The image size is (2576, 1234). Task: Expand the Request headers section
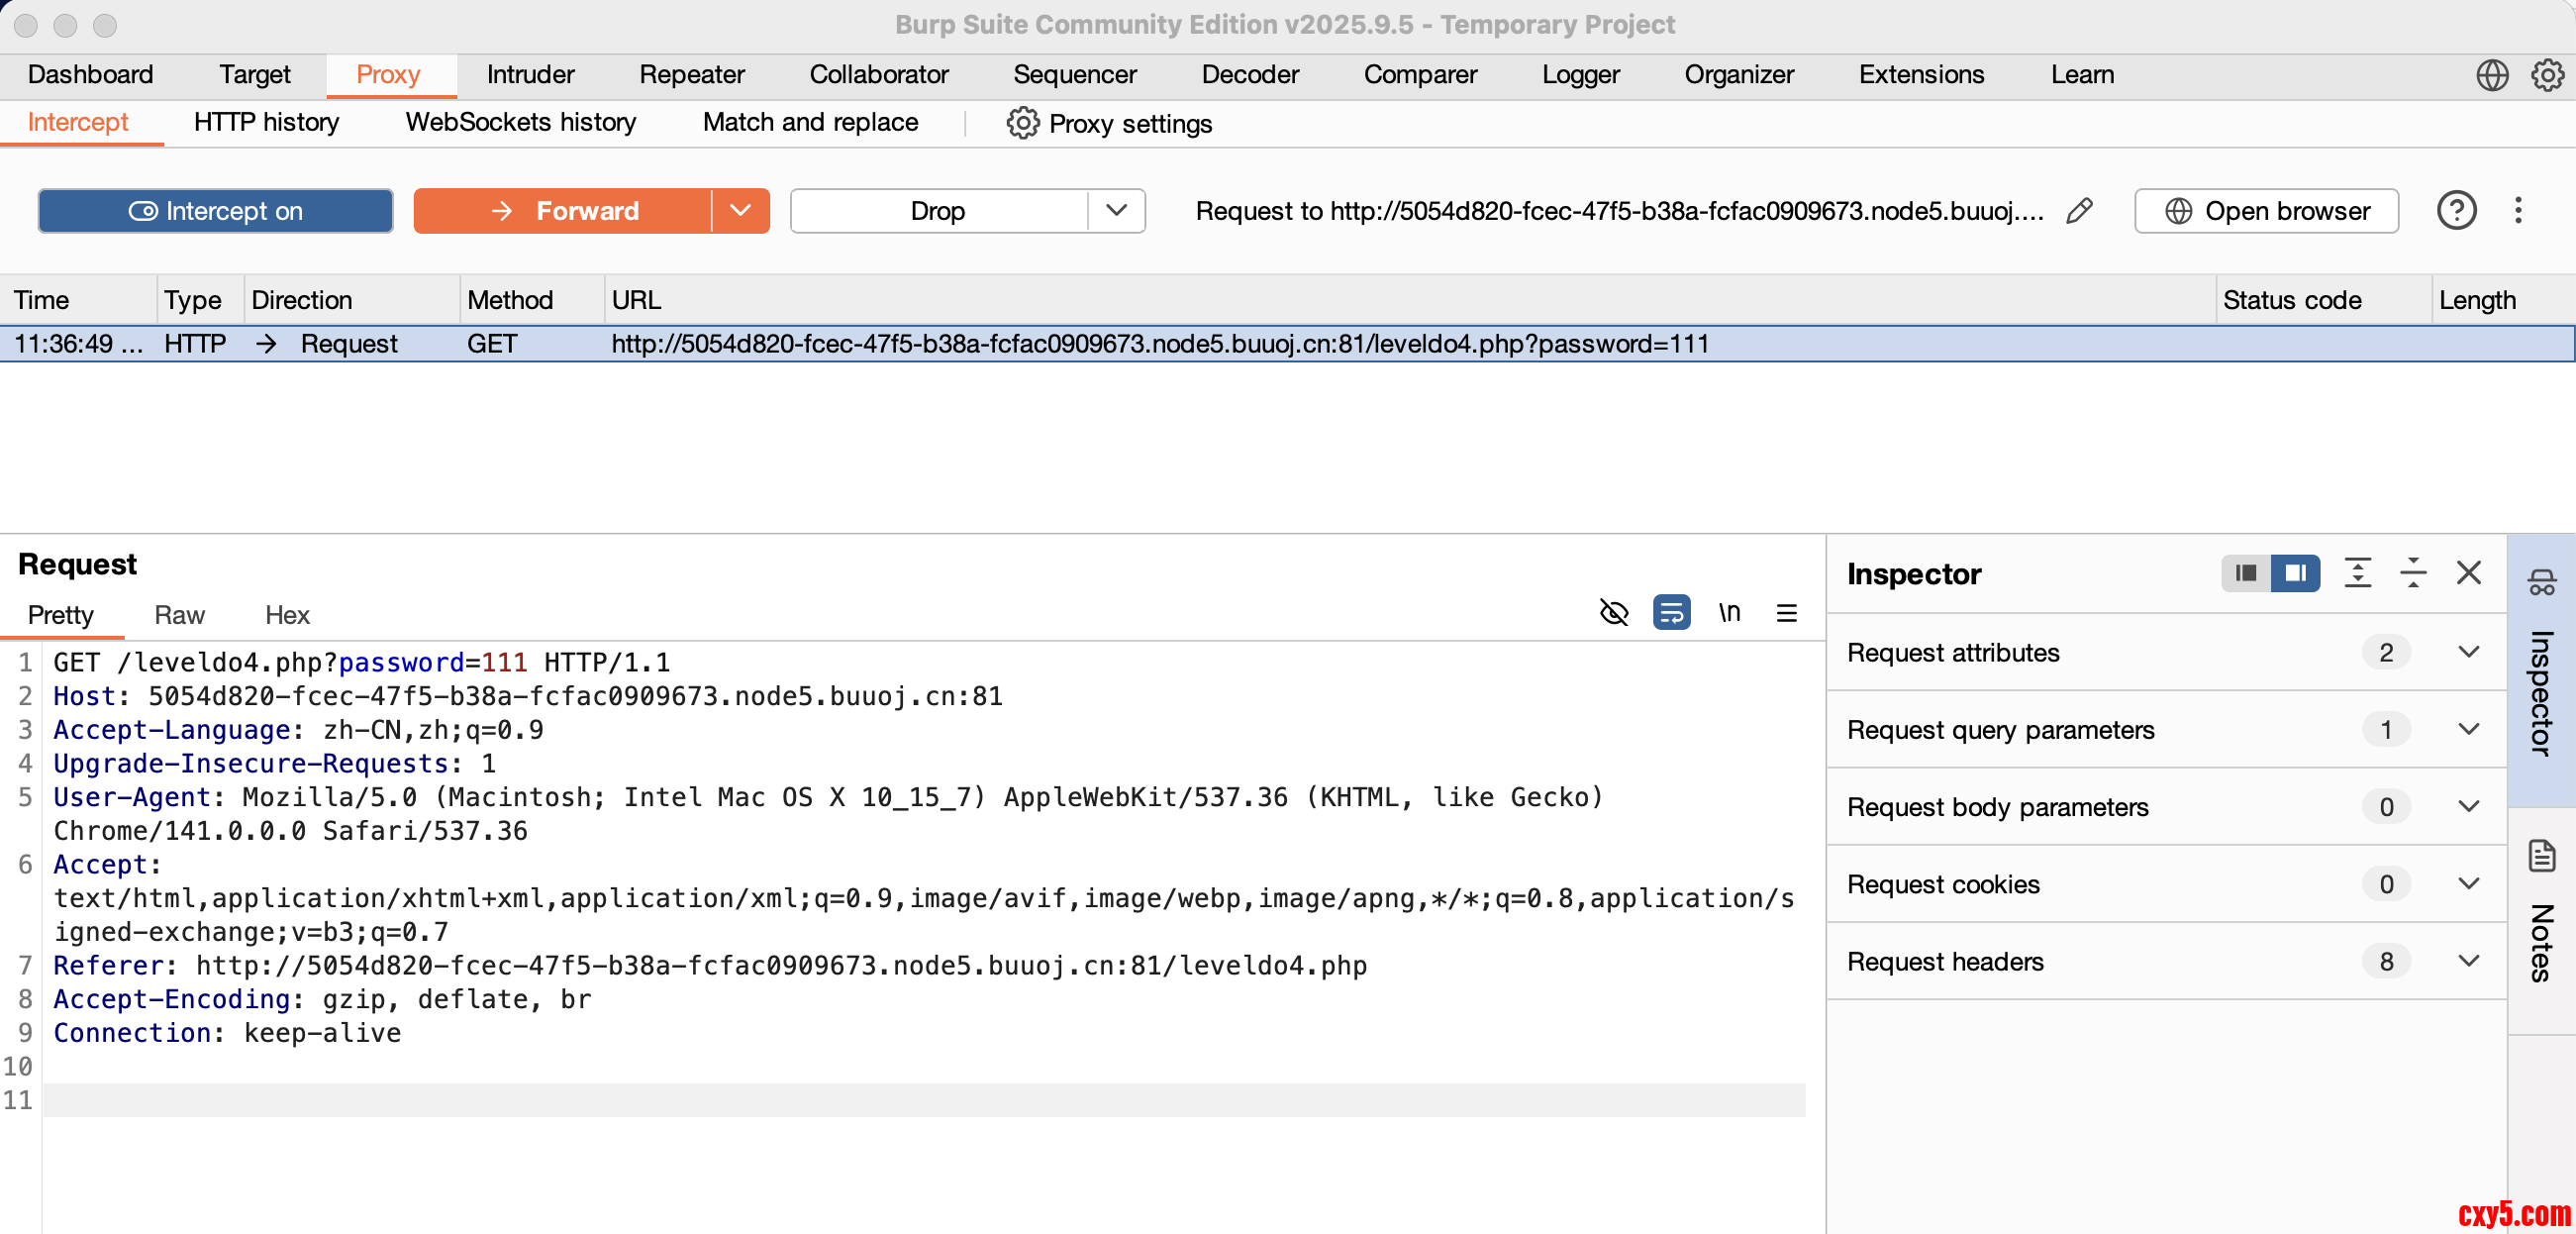(x=2468, y=961)
